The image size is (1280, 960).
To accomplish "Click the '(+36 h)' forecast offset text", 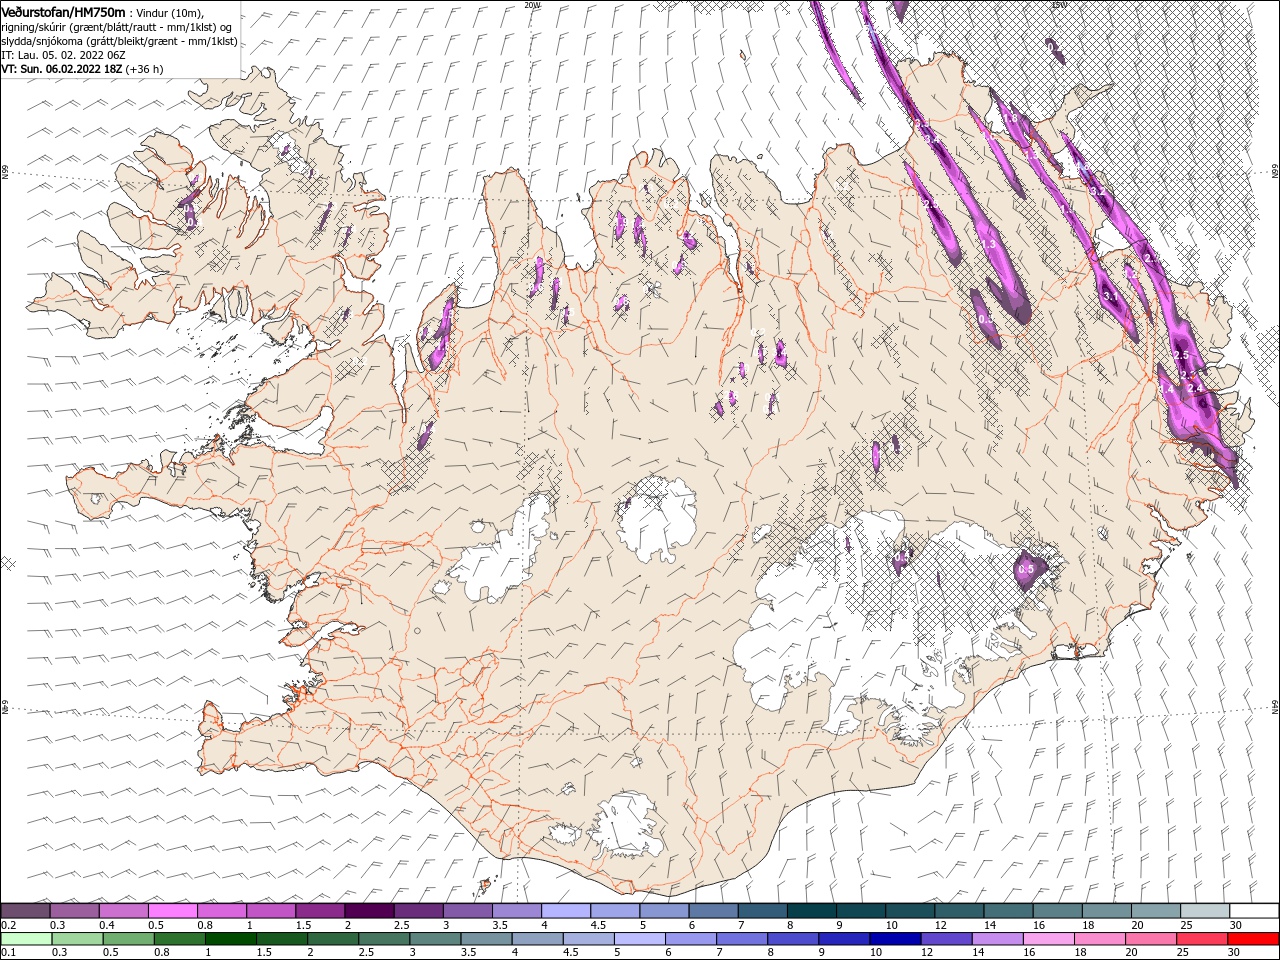I will coord(145,69).
